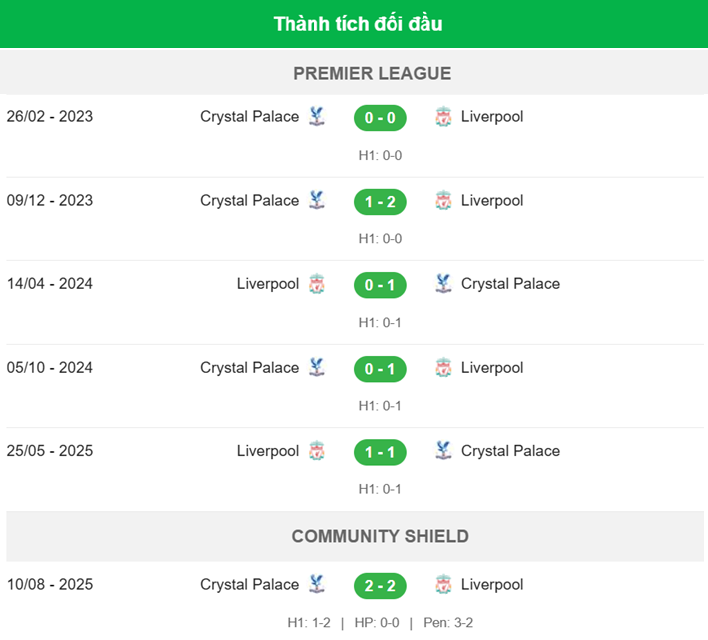
Task: Select the COMMUNITY SHIELD section header
Action: point(380,536)
